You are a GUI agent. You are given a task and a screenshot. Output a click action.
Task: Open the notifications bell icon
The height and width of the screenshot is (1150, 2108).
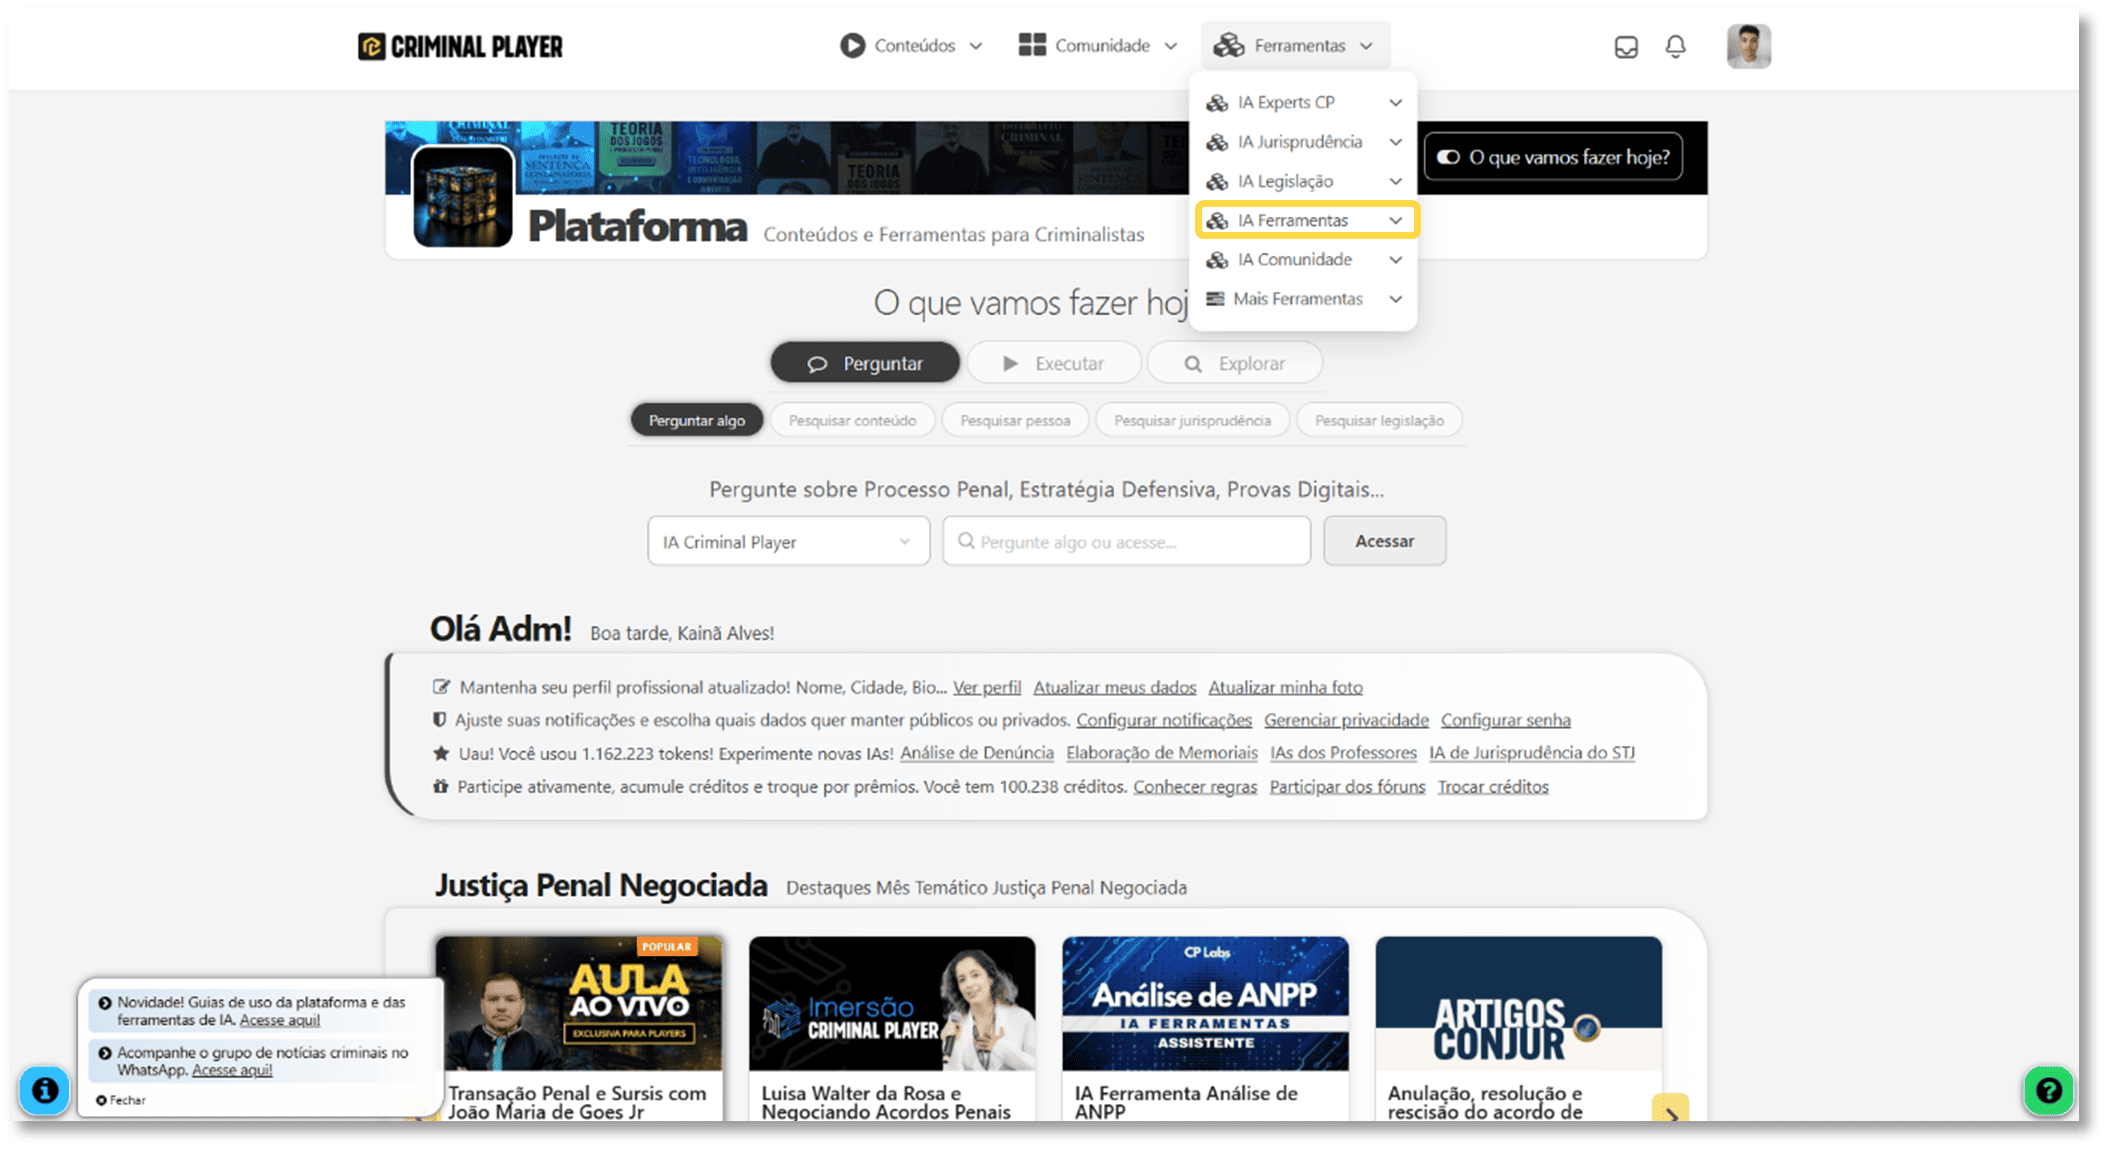(x=1676, y=47)
